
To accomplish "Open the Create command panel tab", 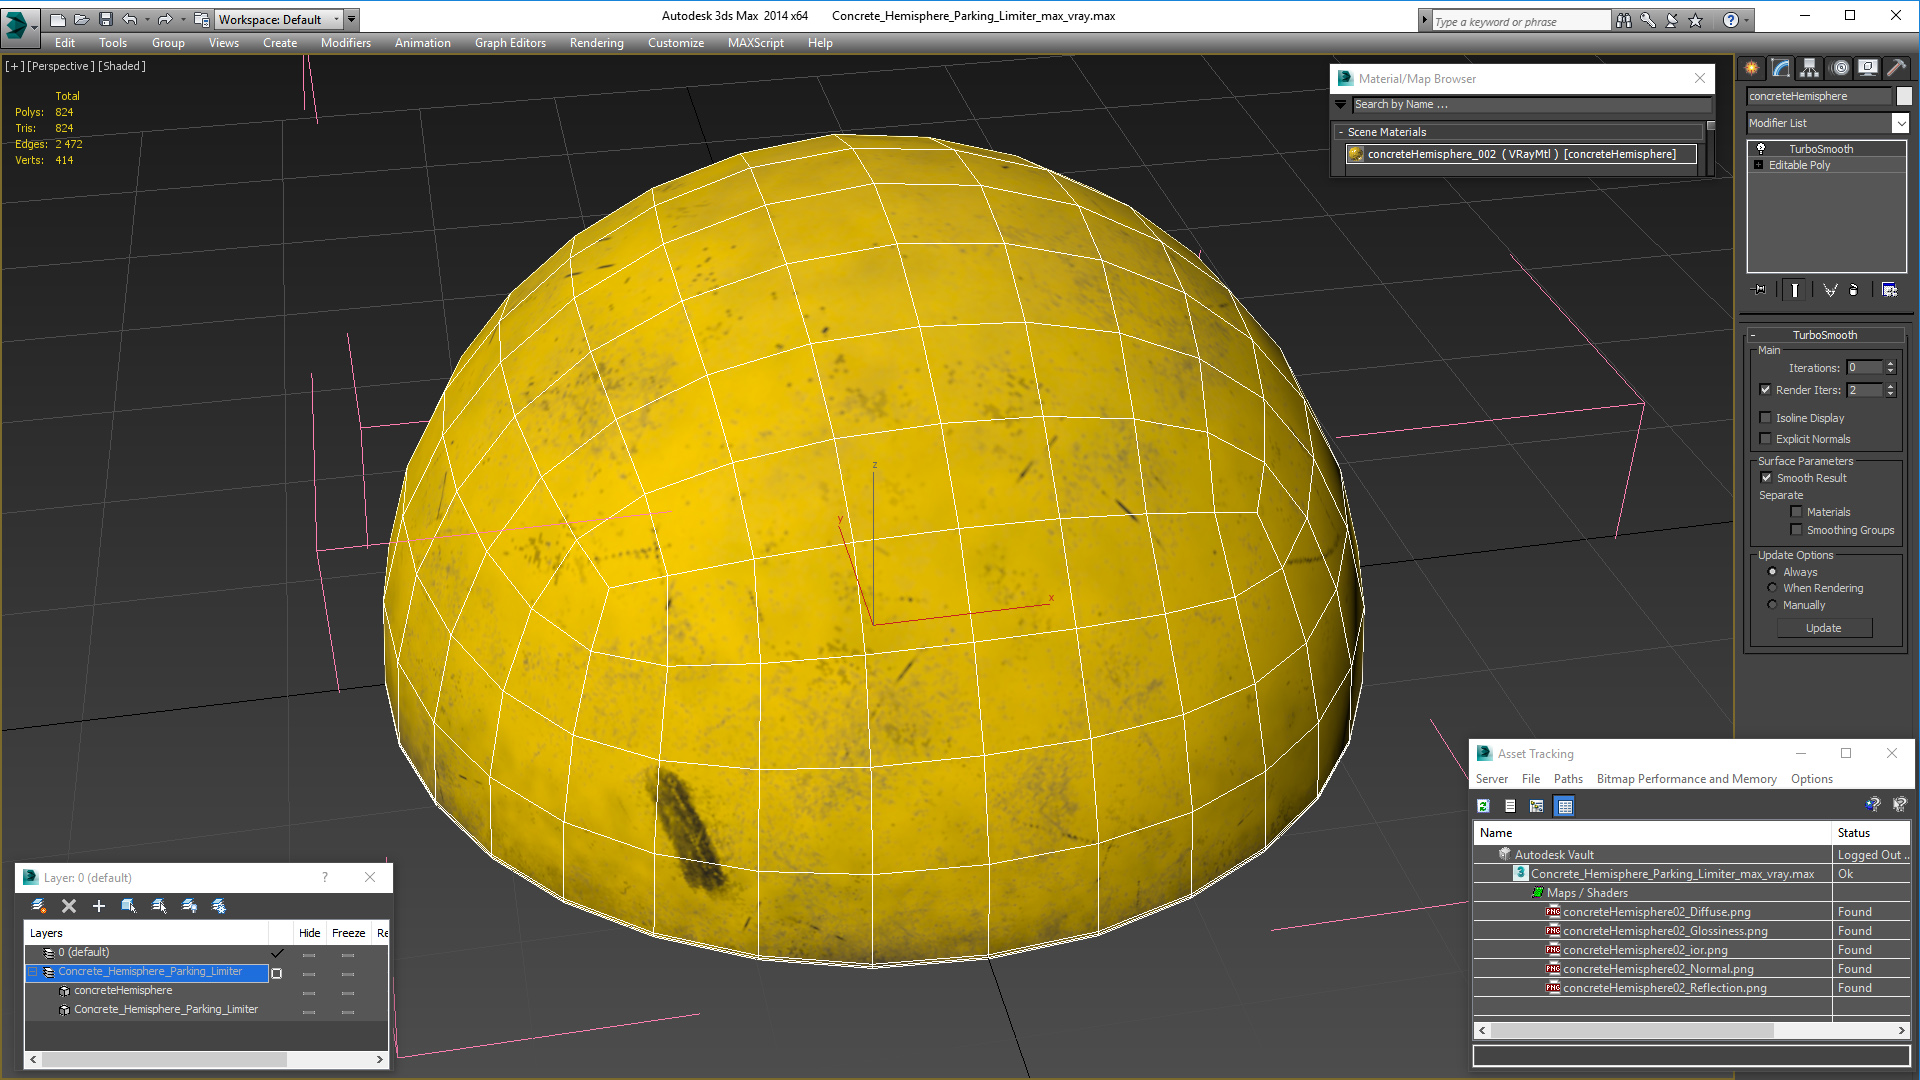I will (x=1752, y=68).
